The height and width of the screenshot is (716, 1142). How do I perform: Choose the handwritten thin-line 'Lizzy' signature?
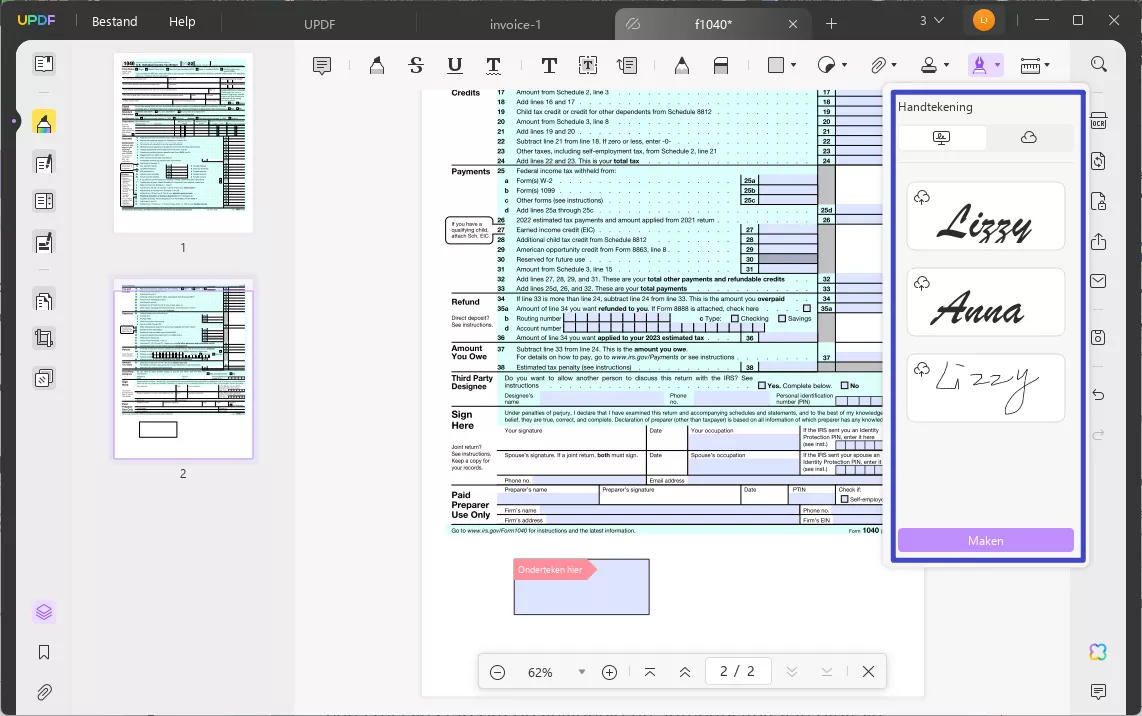[x=985, y=387]
